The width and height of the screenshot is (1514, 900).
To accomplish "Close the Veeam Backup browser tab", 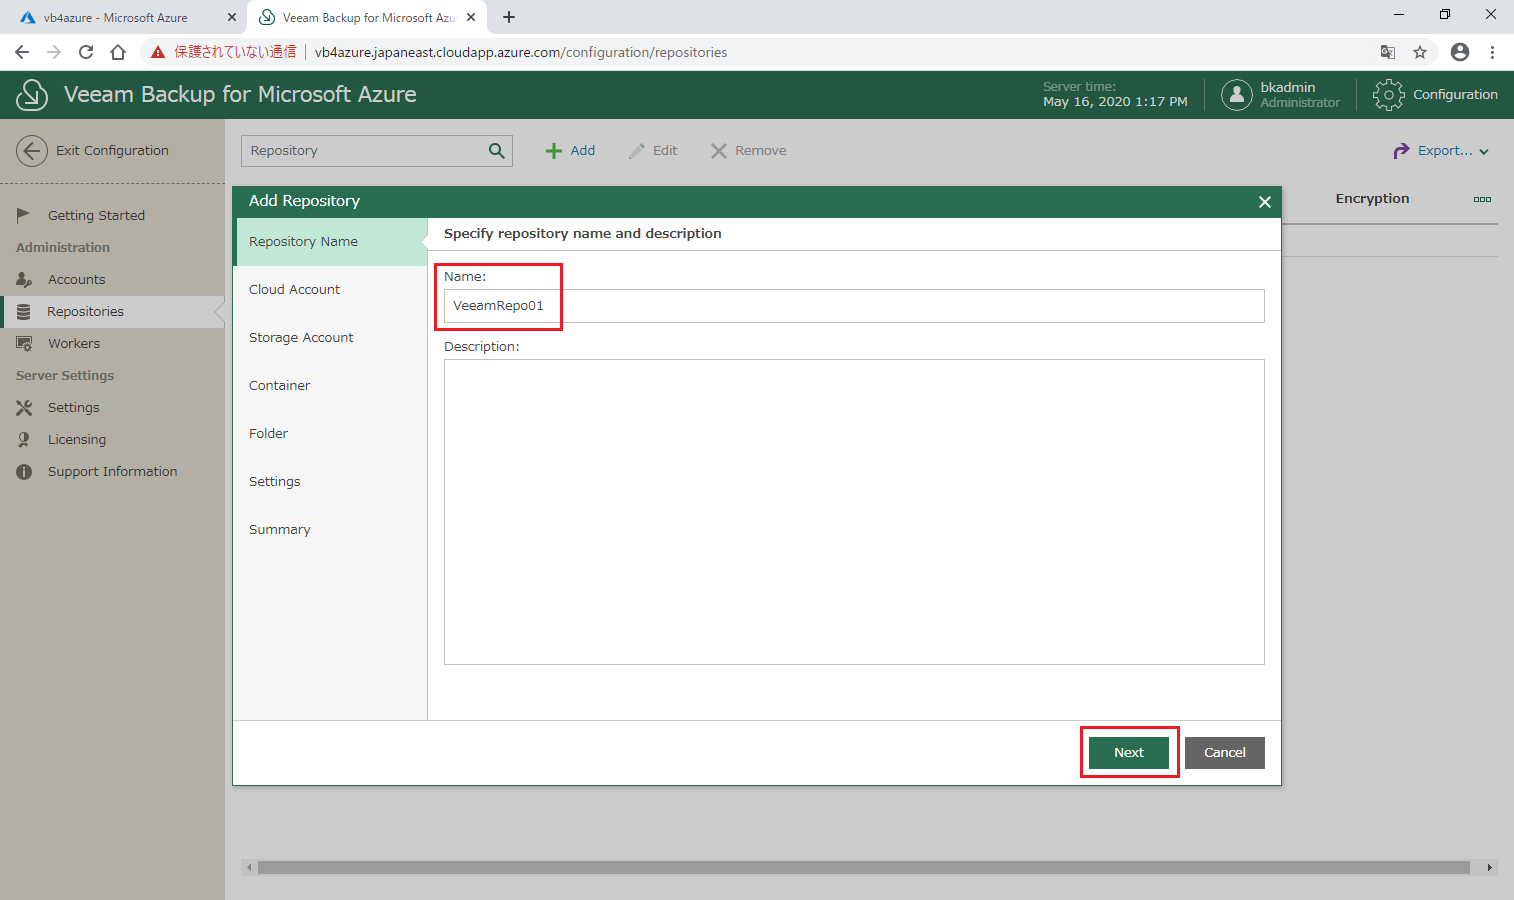I will pos(471,17).
